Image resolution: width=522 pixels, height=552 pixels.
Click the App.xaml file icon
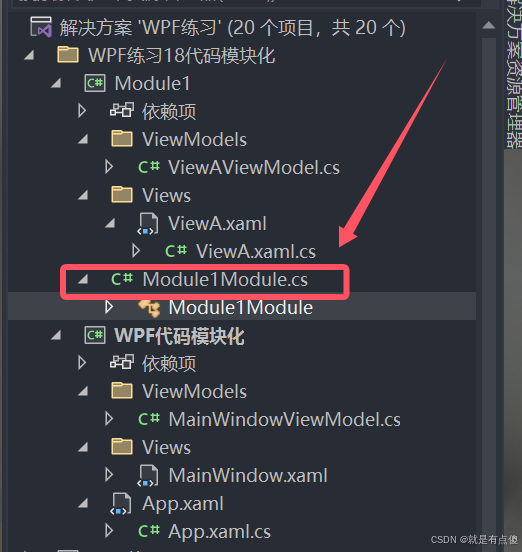point(121,503)
